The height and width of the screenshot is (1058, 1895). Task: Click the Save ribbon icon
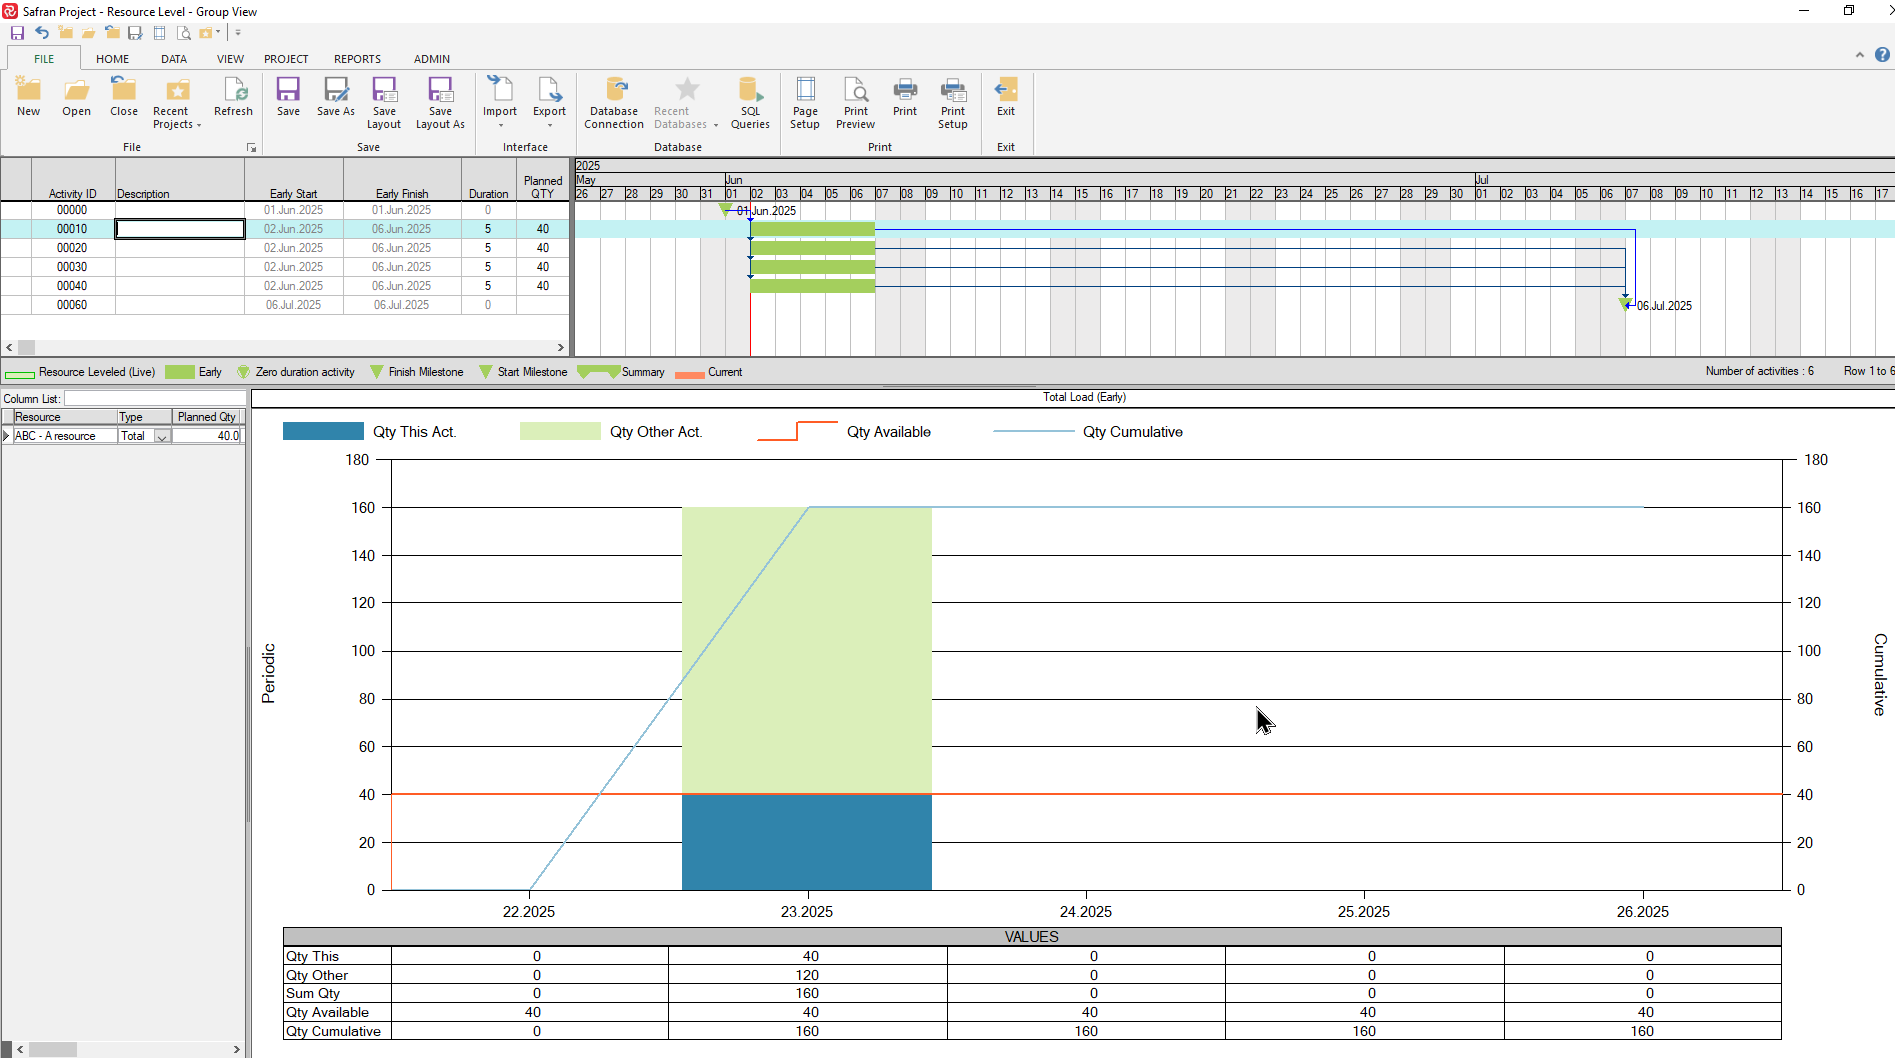288,98
